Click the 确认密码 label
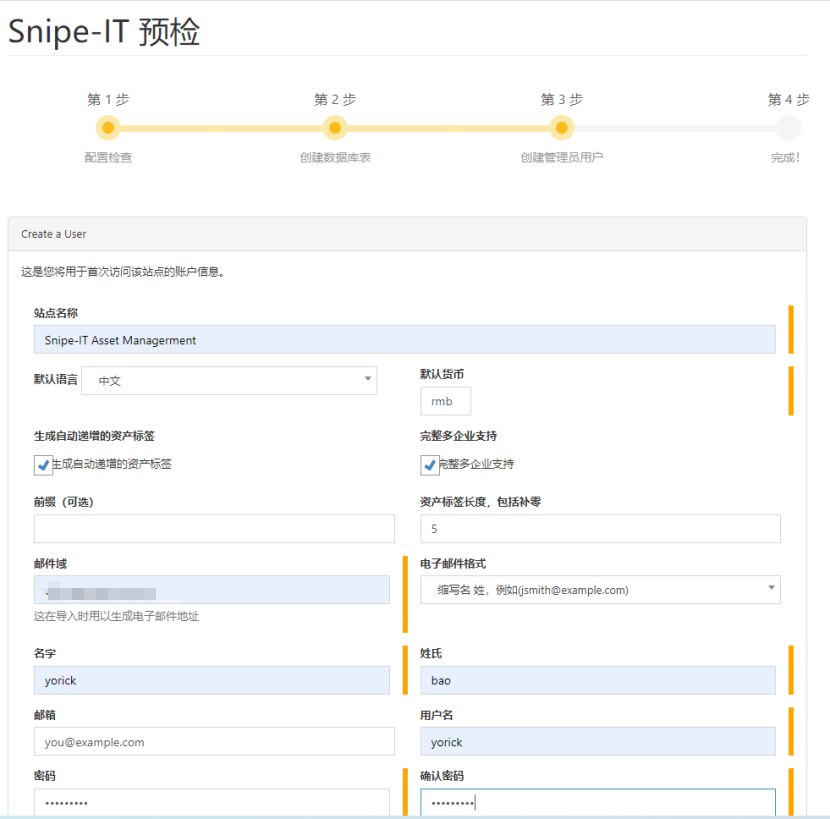The width and height of the screenshot is (830, 819). pos(442,776)
